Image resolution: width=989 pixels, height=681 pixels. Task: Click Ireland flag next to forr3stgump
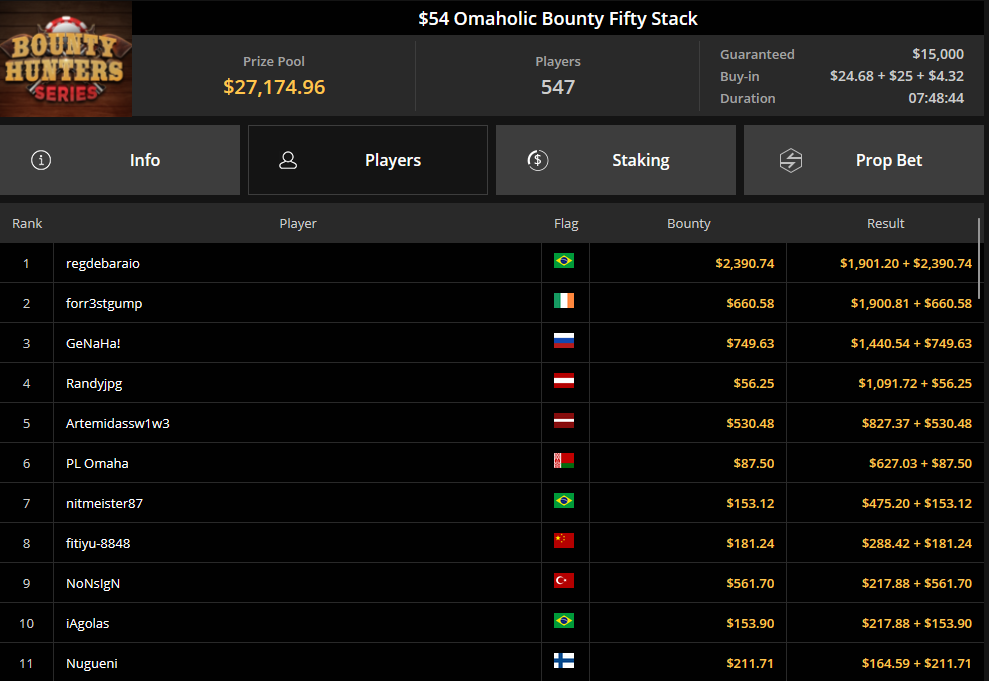click(564, 301)
